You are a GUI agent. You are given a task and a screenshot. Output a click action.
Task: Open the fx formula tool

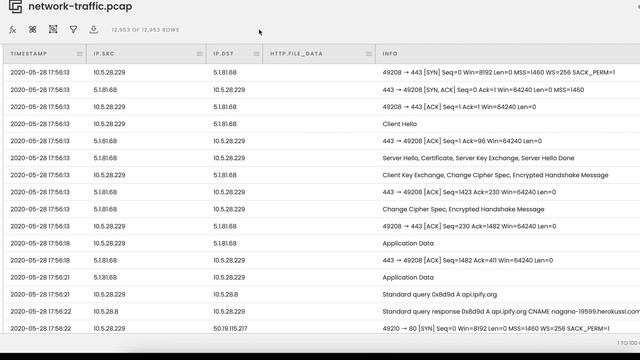(x=13, y=29)
